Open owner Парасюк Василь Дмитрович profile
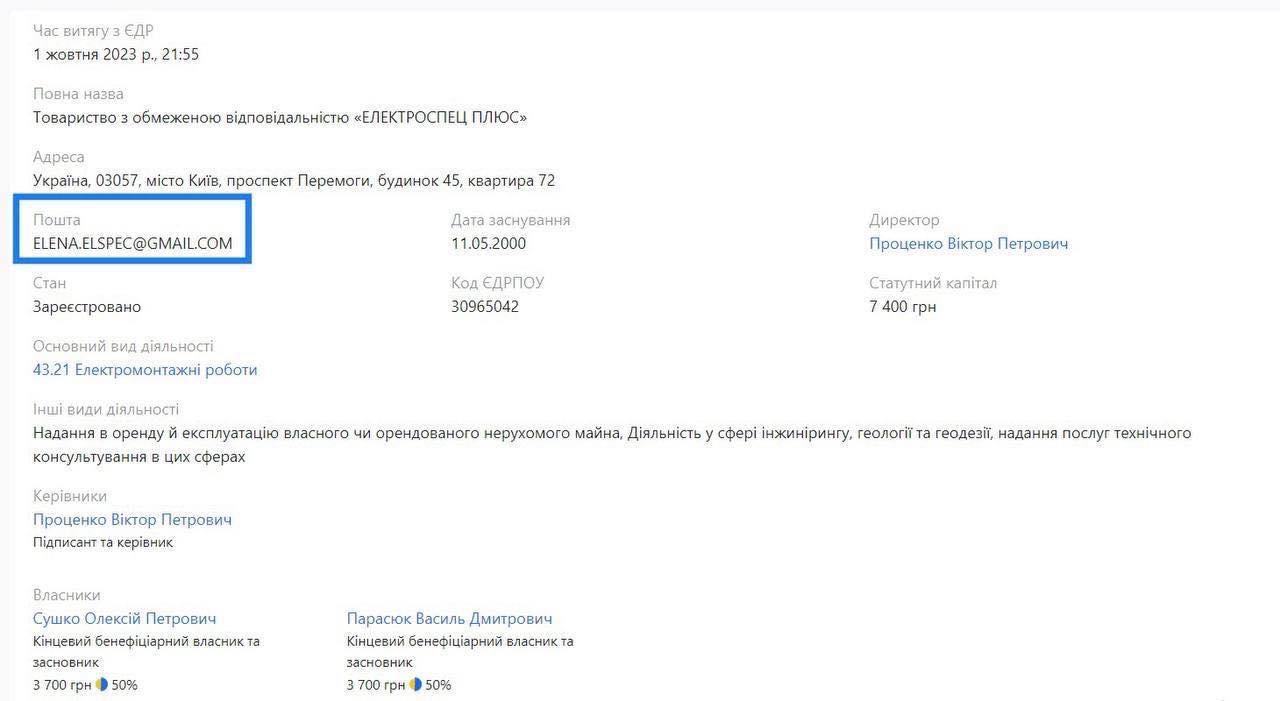The image size is (1280, 701). [x=449, y=619]
